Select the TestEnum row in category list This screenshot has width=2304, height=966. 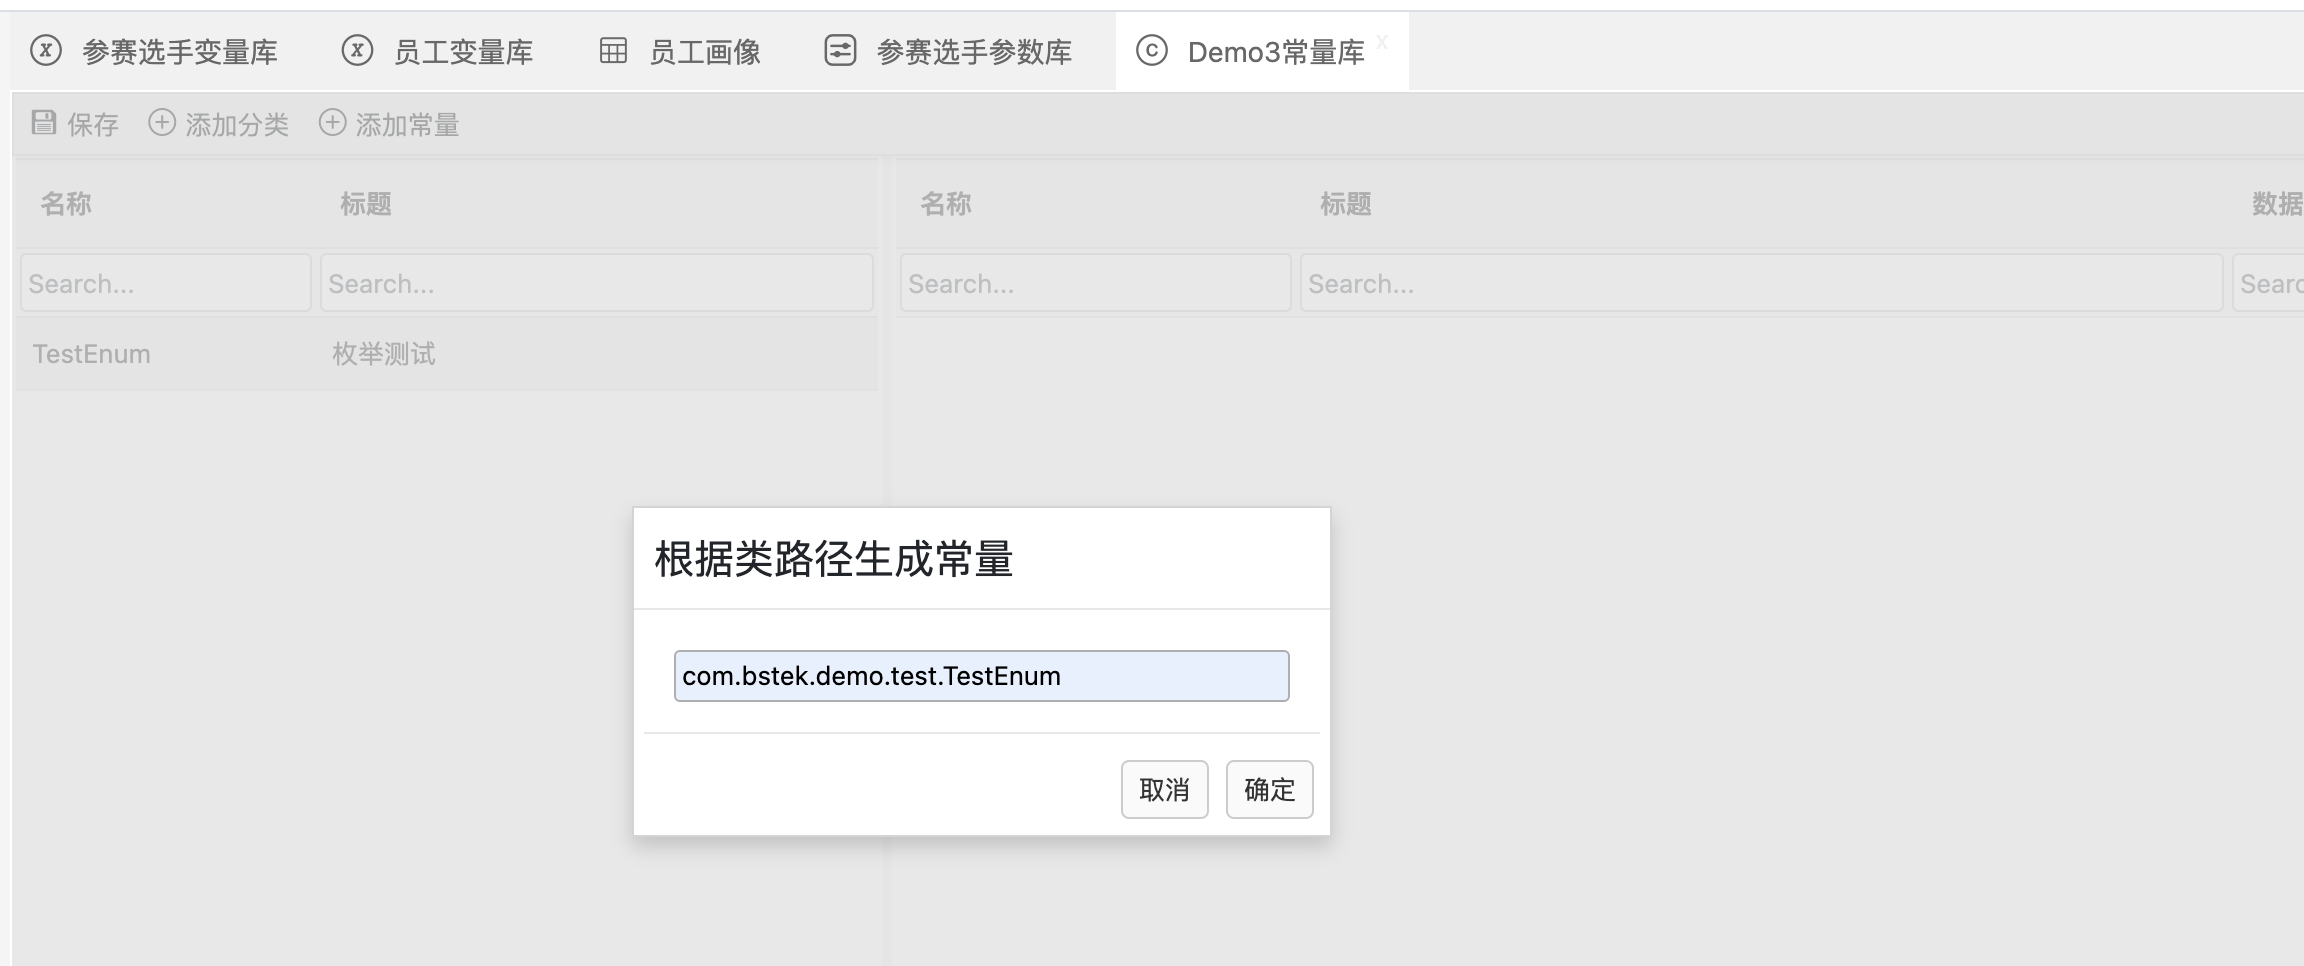[x=92, y=354]
